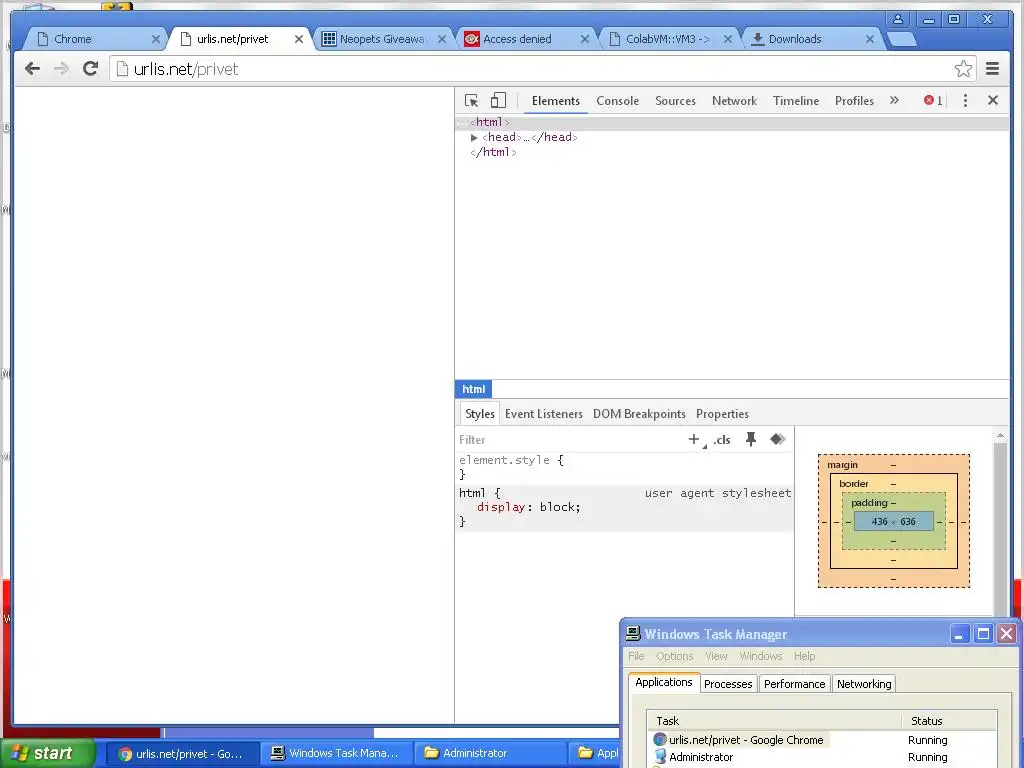Switch to Task Manager Networking tab
This screenshot has height=768, width=1024.
click(x=864, y=684)
